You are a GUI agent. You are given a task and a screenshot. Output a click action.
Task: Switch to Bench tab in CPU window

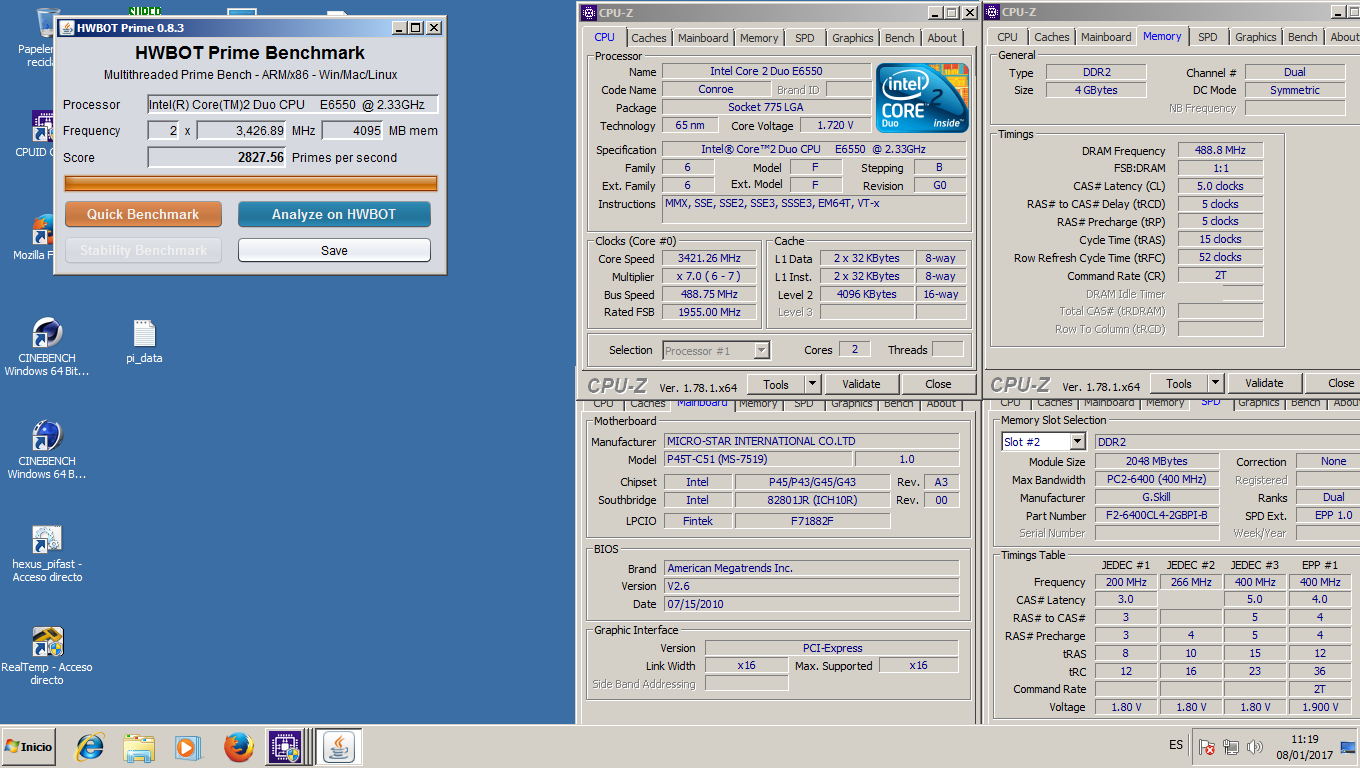(900, 38)
